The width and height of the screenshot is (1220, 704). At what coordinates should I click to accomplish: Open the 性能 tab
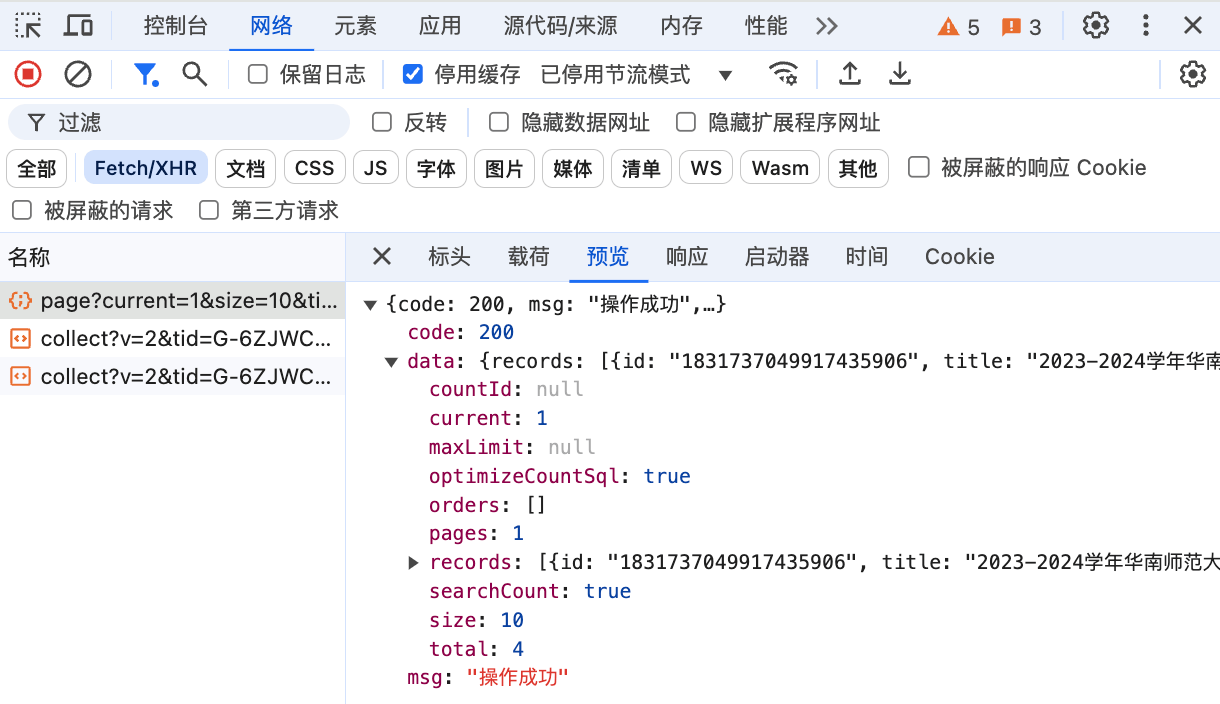[767, 26]
